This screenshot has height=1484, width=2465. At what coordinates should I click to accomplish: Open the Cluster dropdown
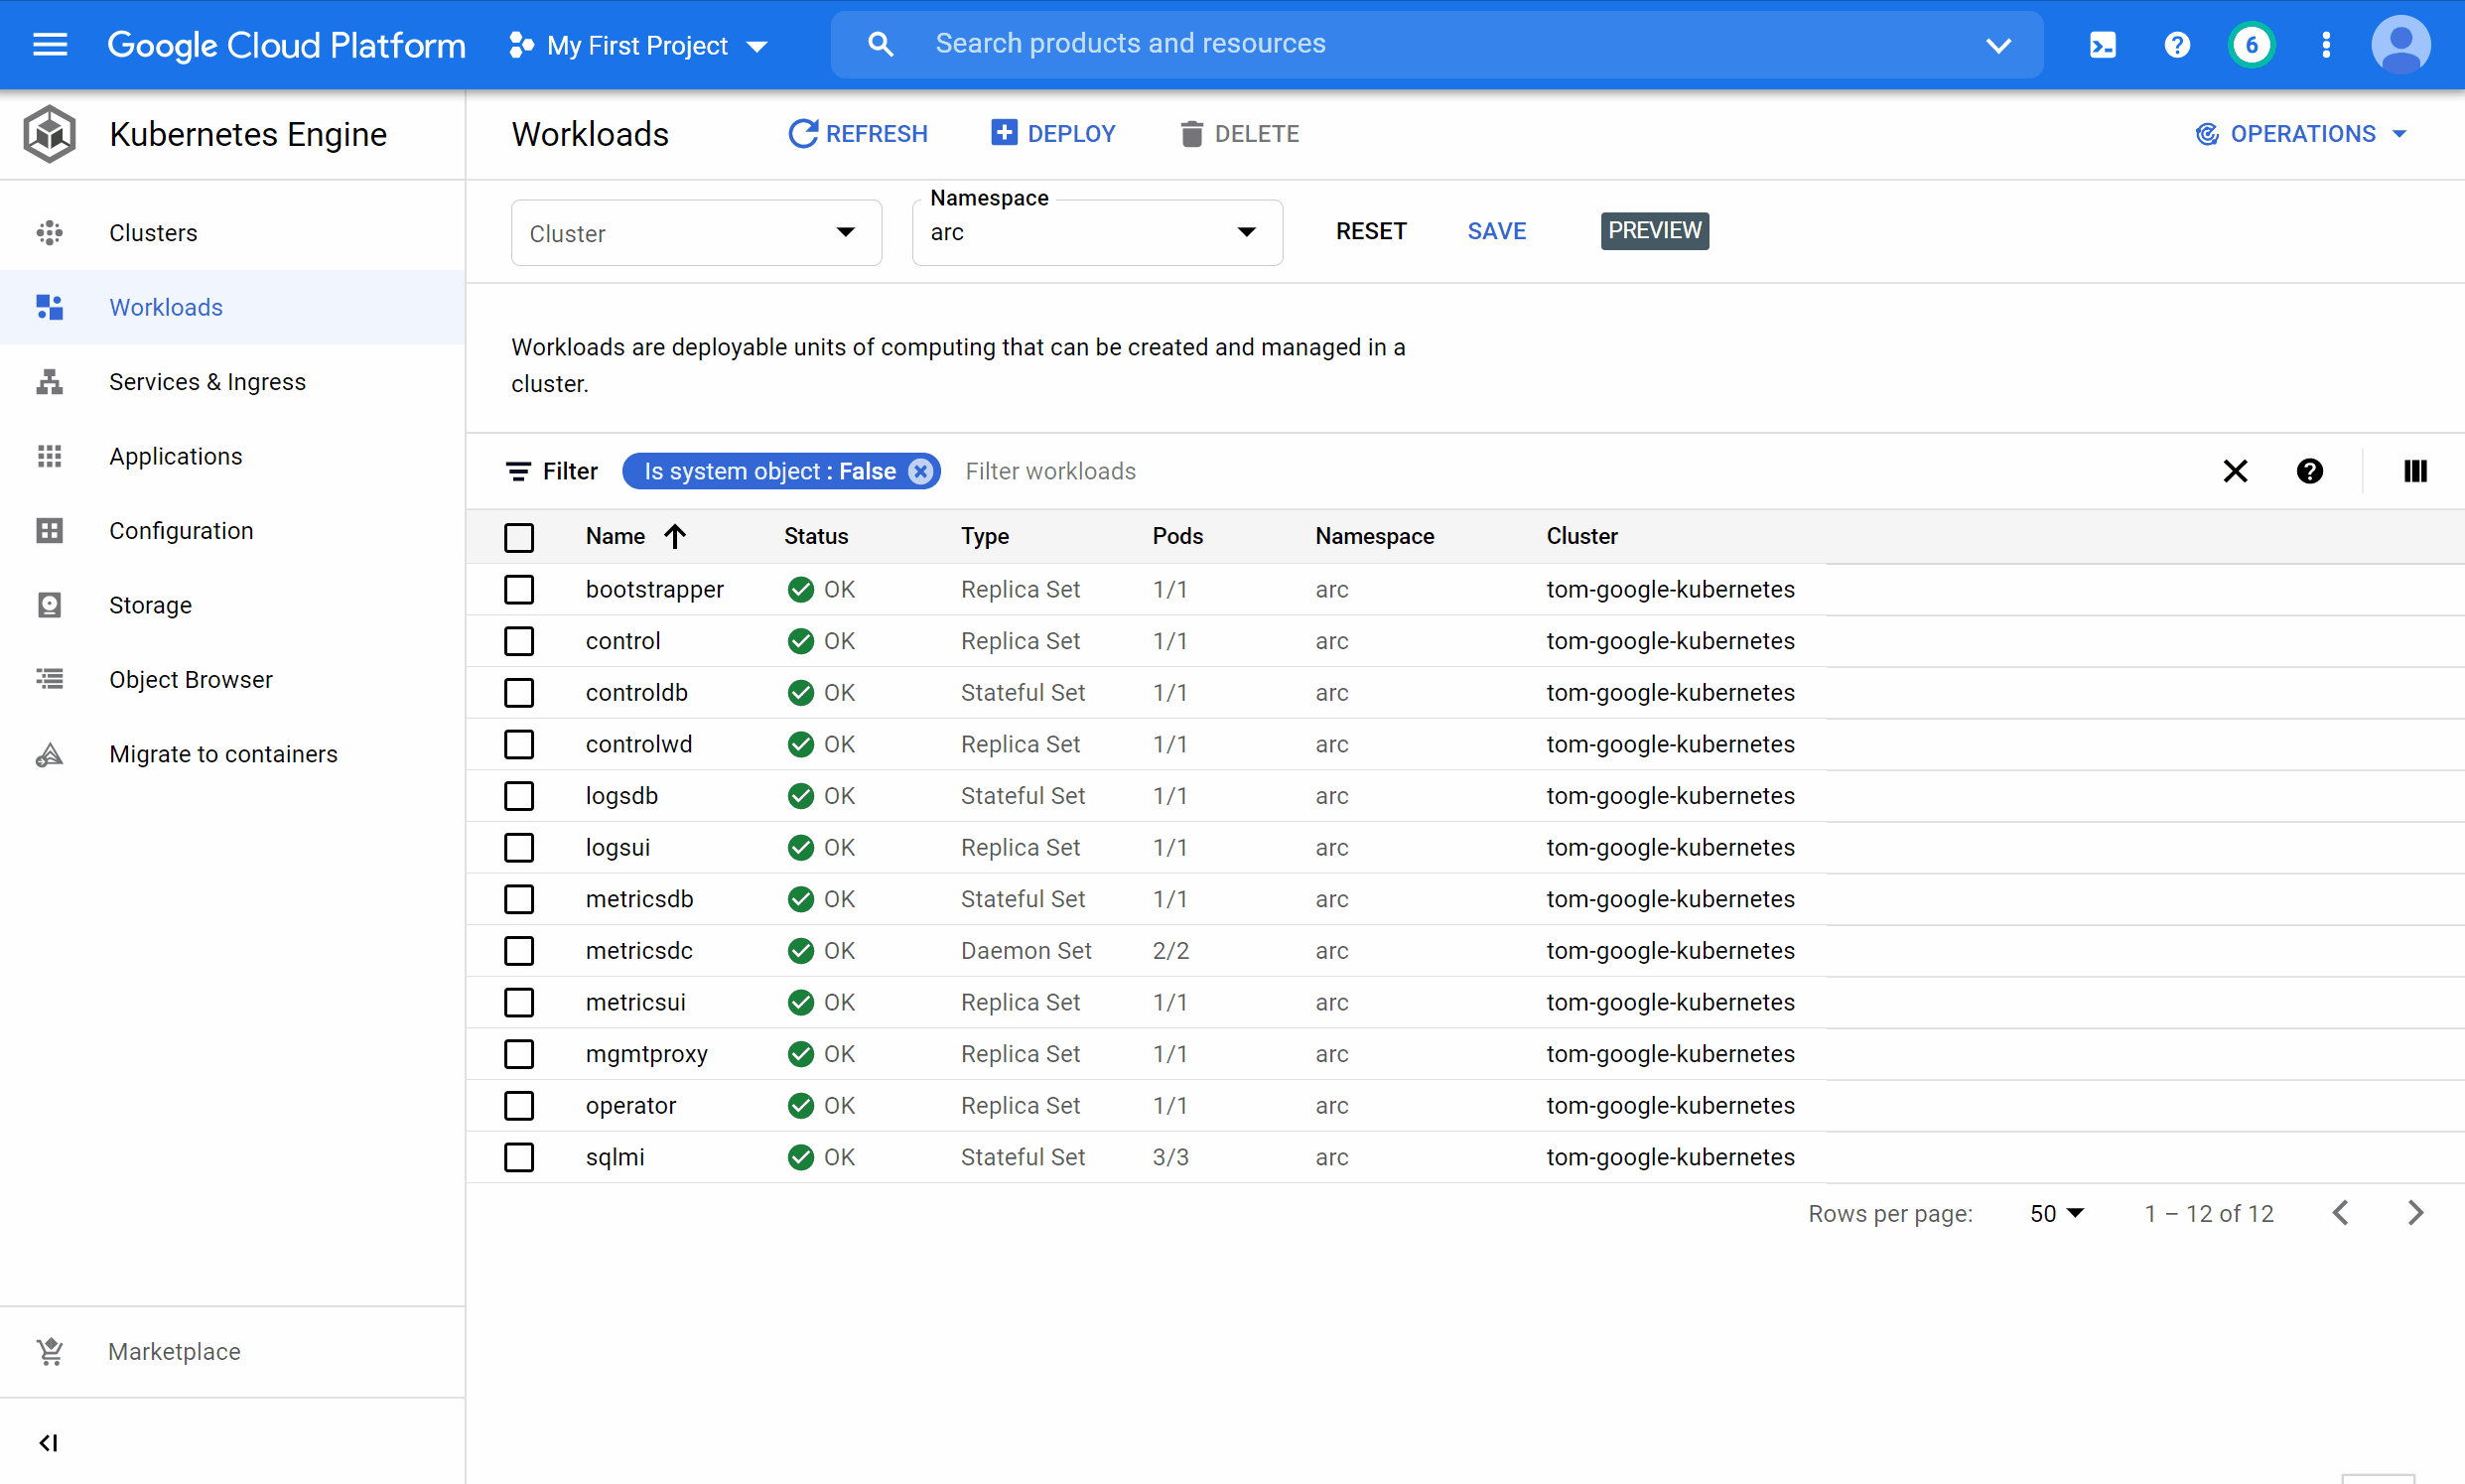[x=696, y=233]
